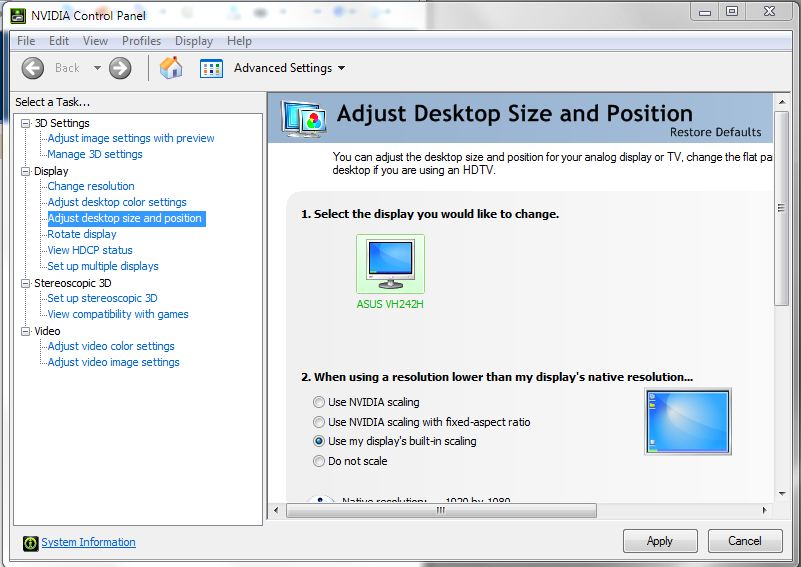Viewport: 801px width, 567px height.
Task: Collapse the 3D Settings tree node
Action: pos(26,123)
